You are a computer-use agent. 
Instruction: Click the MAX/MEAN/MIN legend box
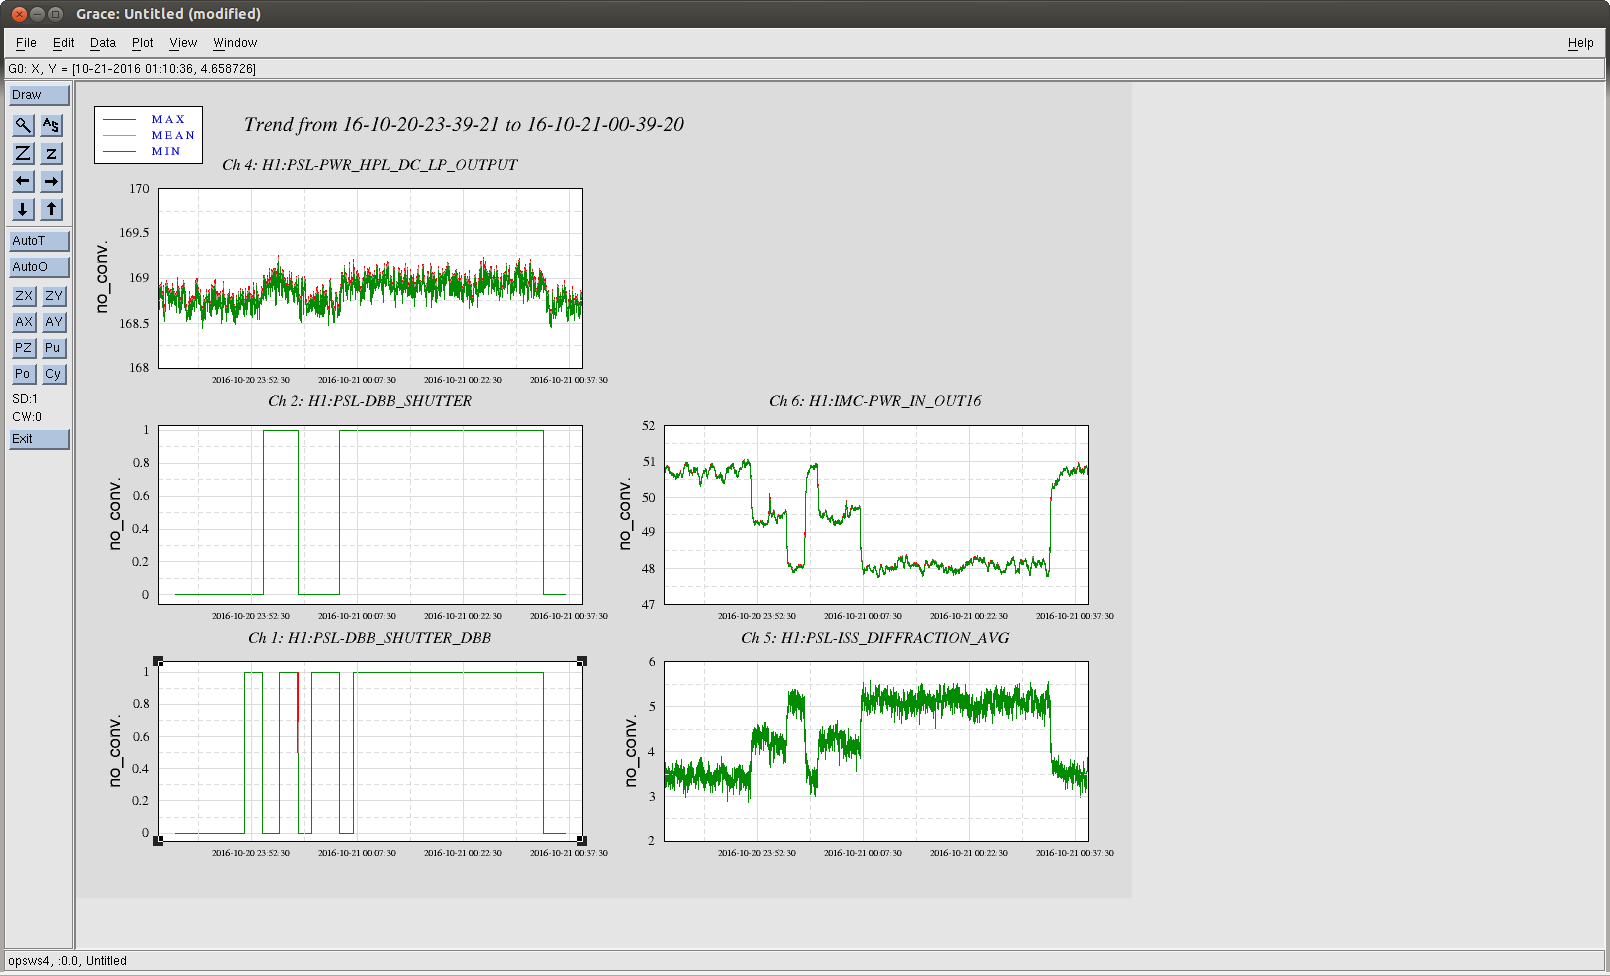click(148, 135)
